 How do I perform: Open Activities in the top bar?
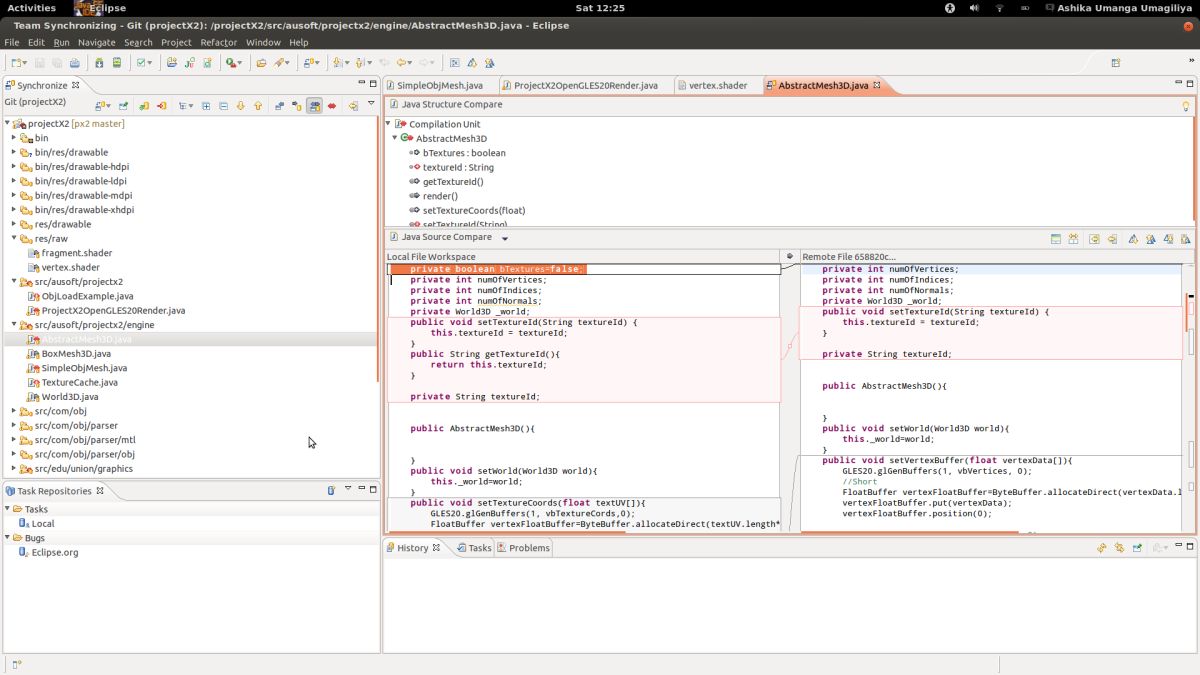click(x=32, y=8)
